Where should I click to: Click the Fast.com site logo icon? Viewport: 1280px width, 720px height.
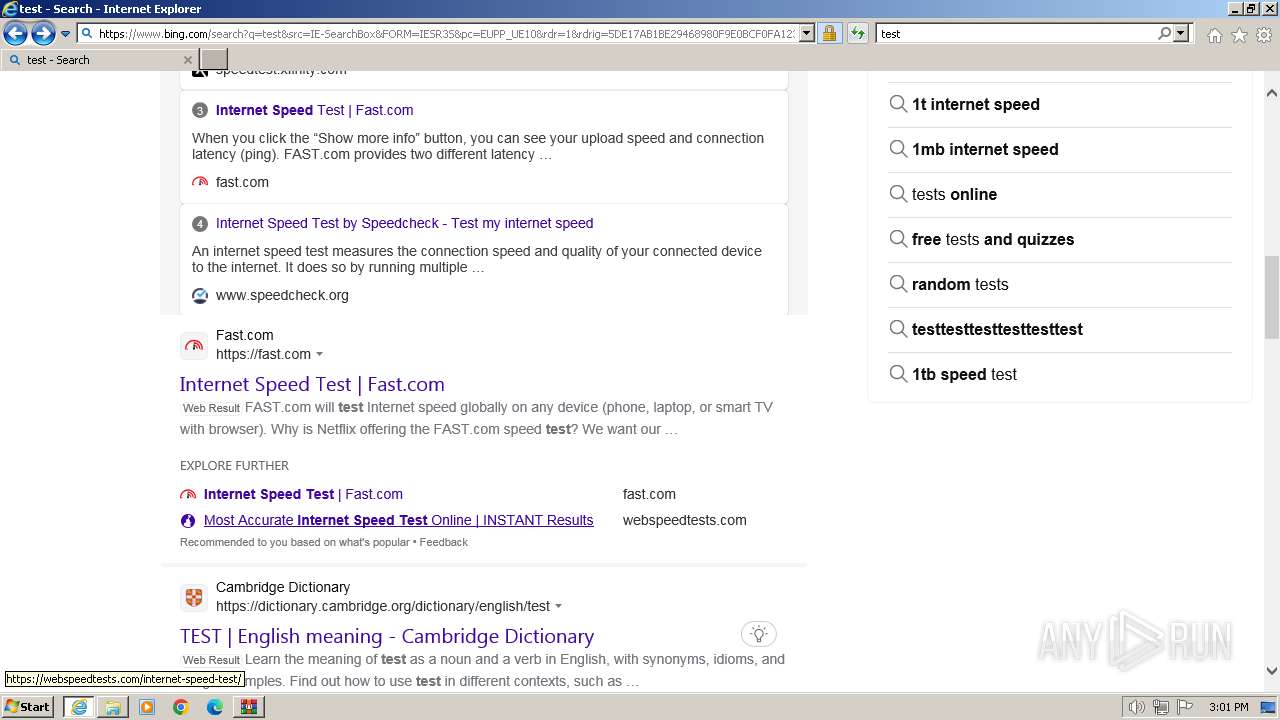pos(194,346)
